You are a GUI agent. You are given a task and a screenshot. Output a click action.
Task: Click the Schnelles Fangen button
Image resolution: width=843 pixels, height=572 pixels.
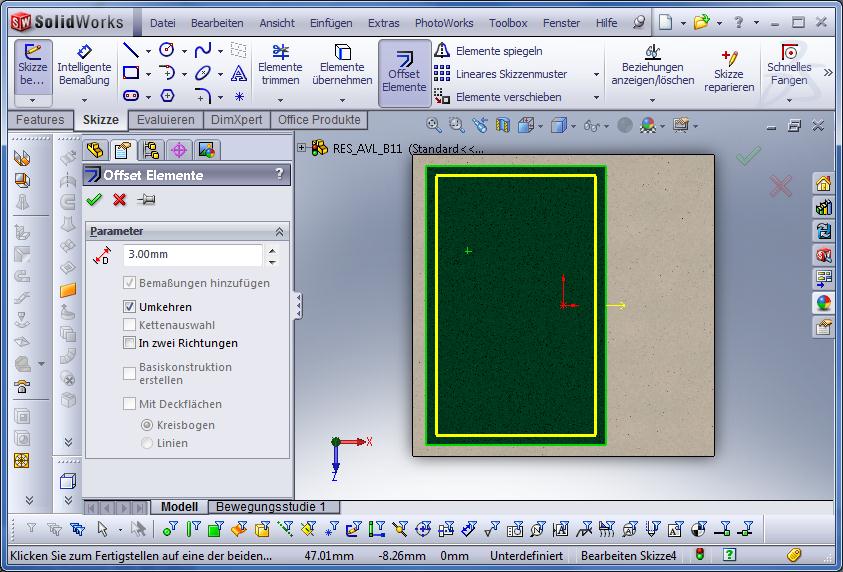[789, 65]
